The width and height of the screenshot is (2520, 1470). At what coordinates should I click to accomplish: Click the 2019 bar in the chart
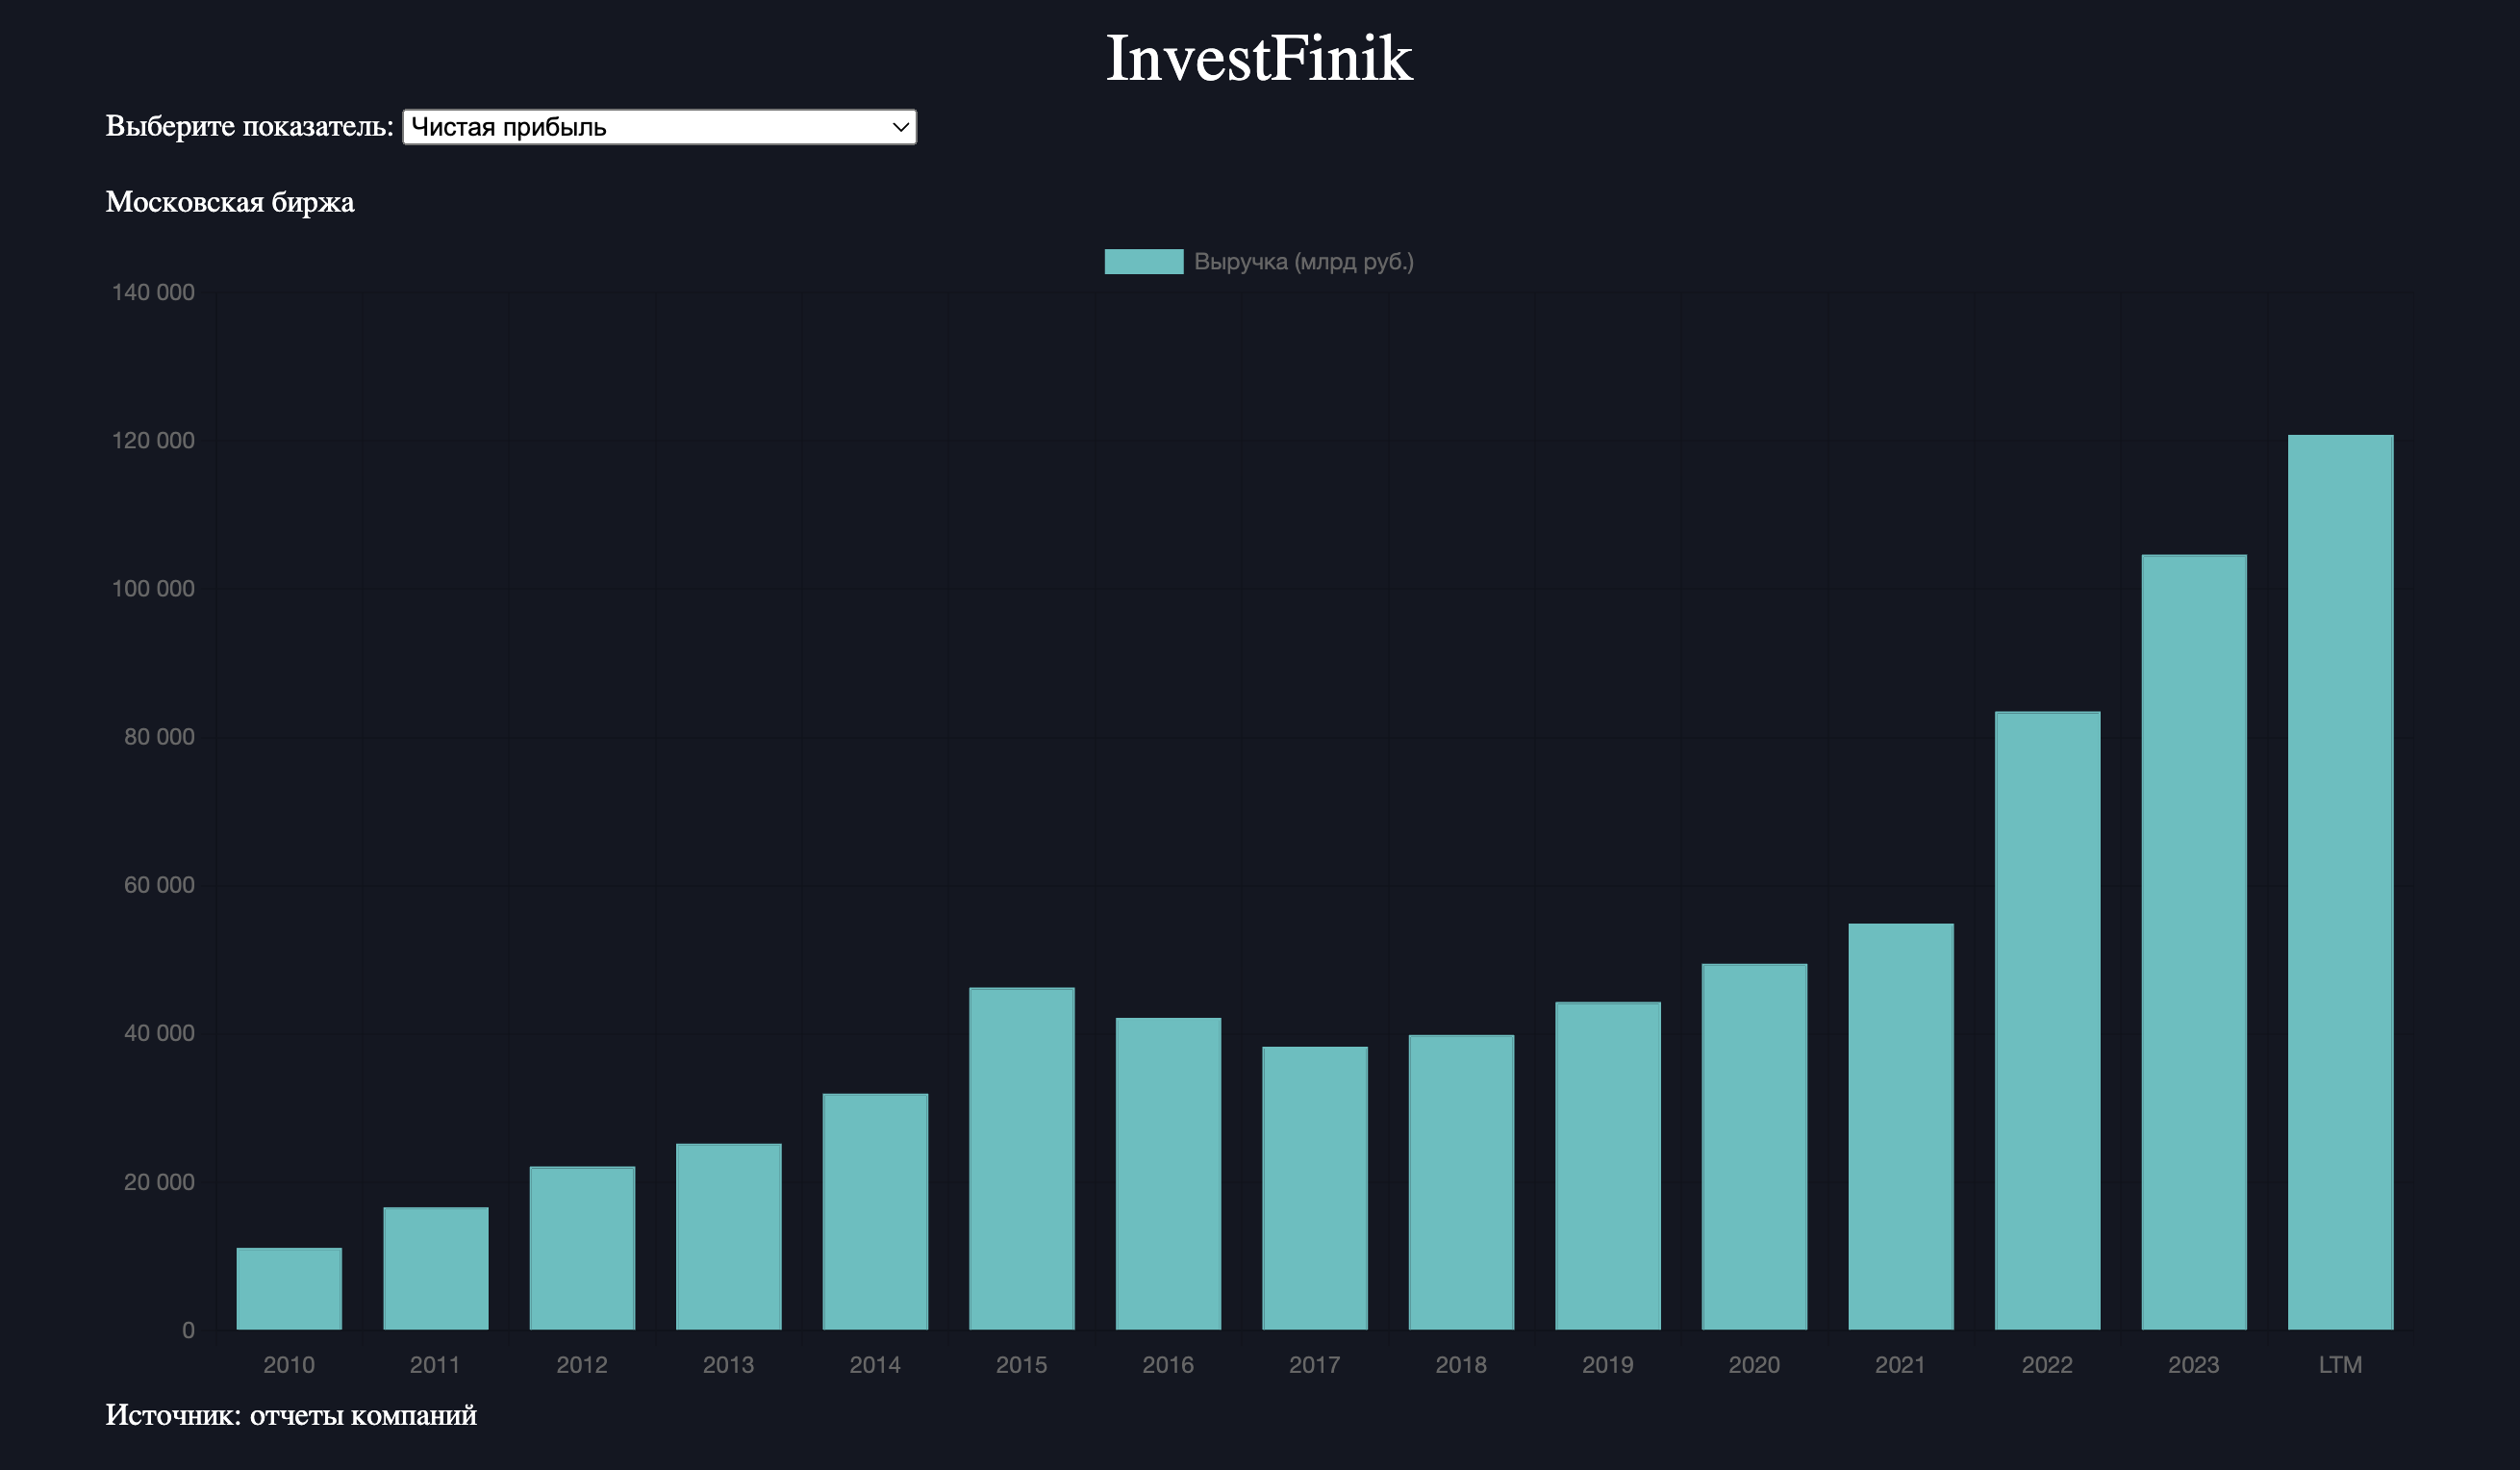tap(1608, 1165)
